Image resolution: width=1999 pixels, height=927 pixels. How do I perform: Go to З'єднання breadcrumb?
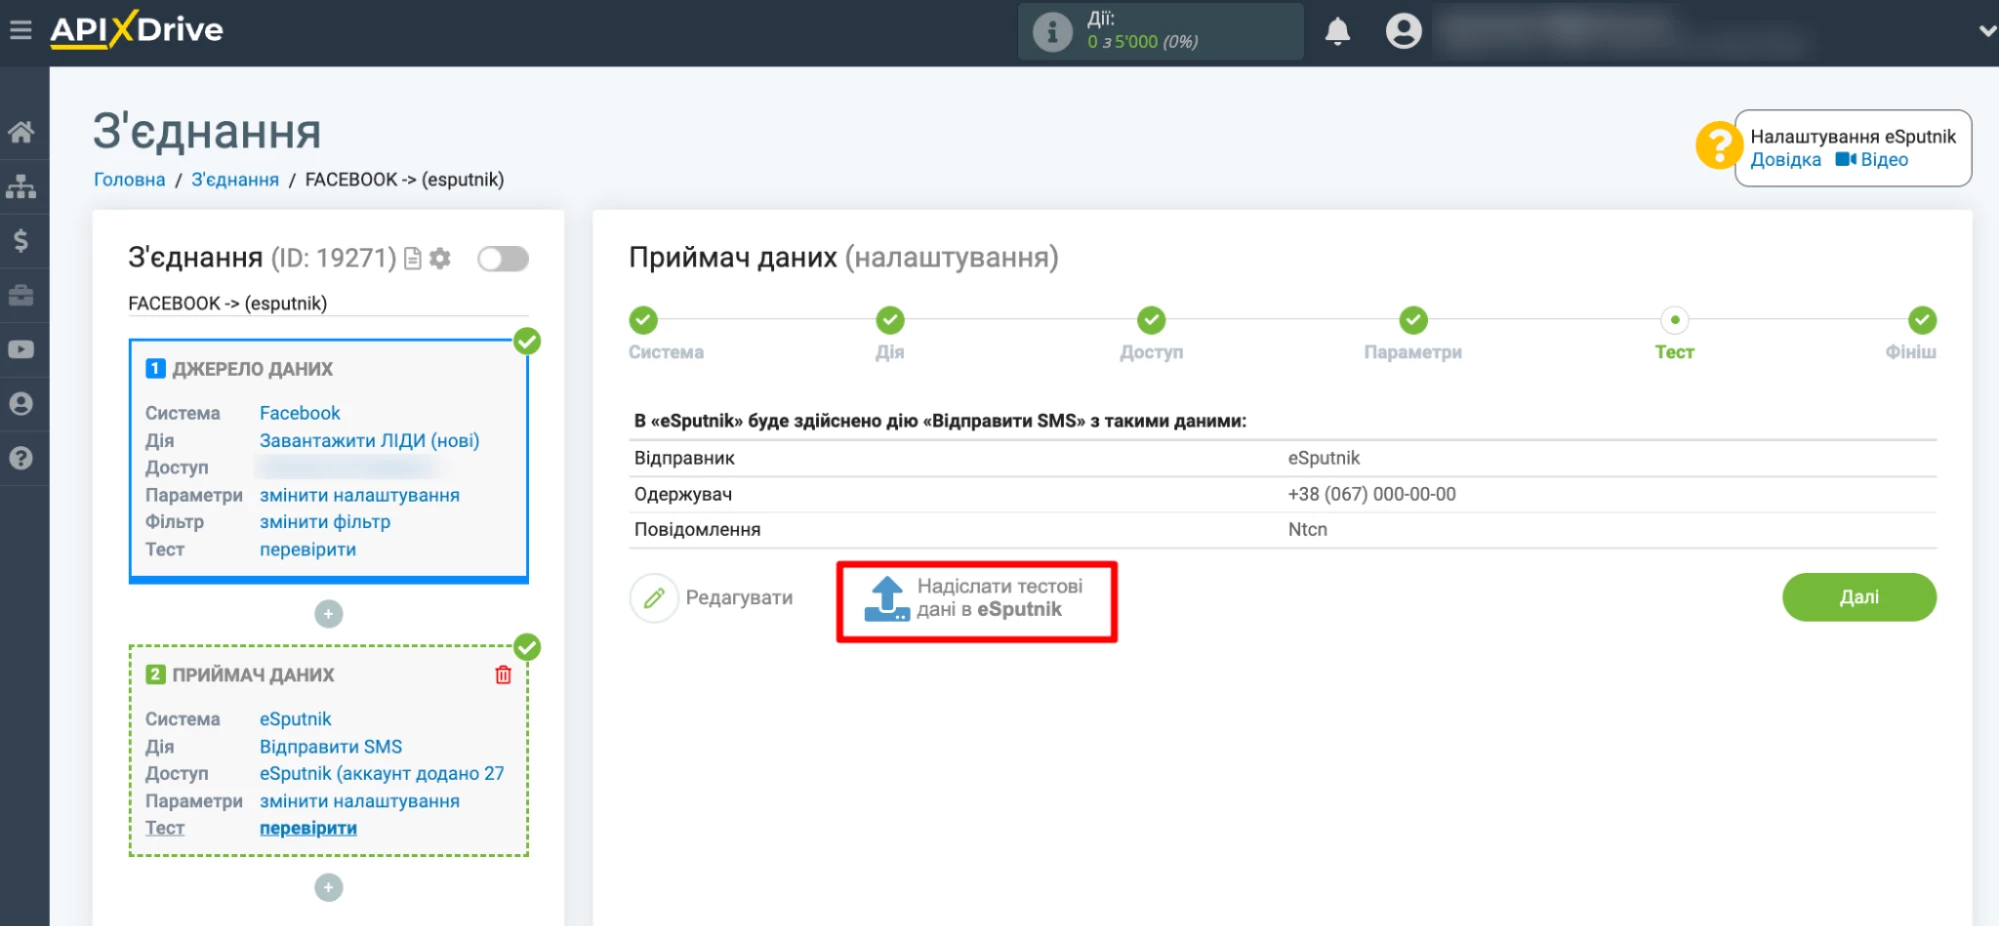(235, 180)
